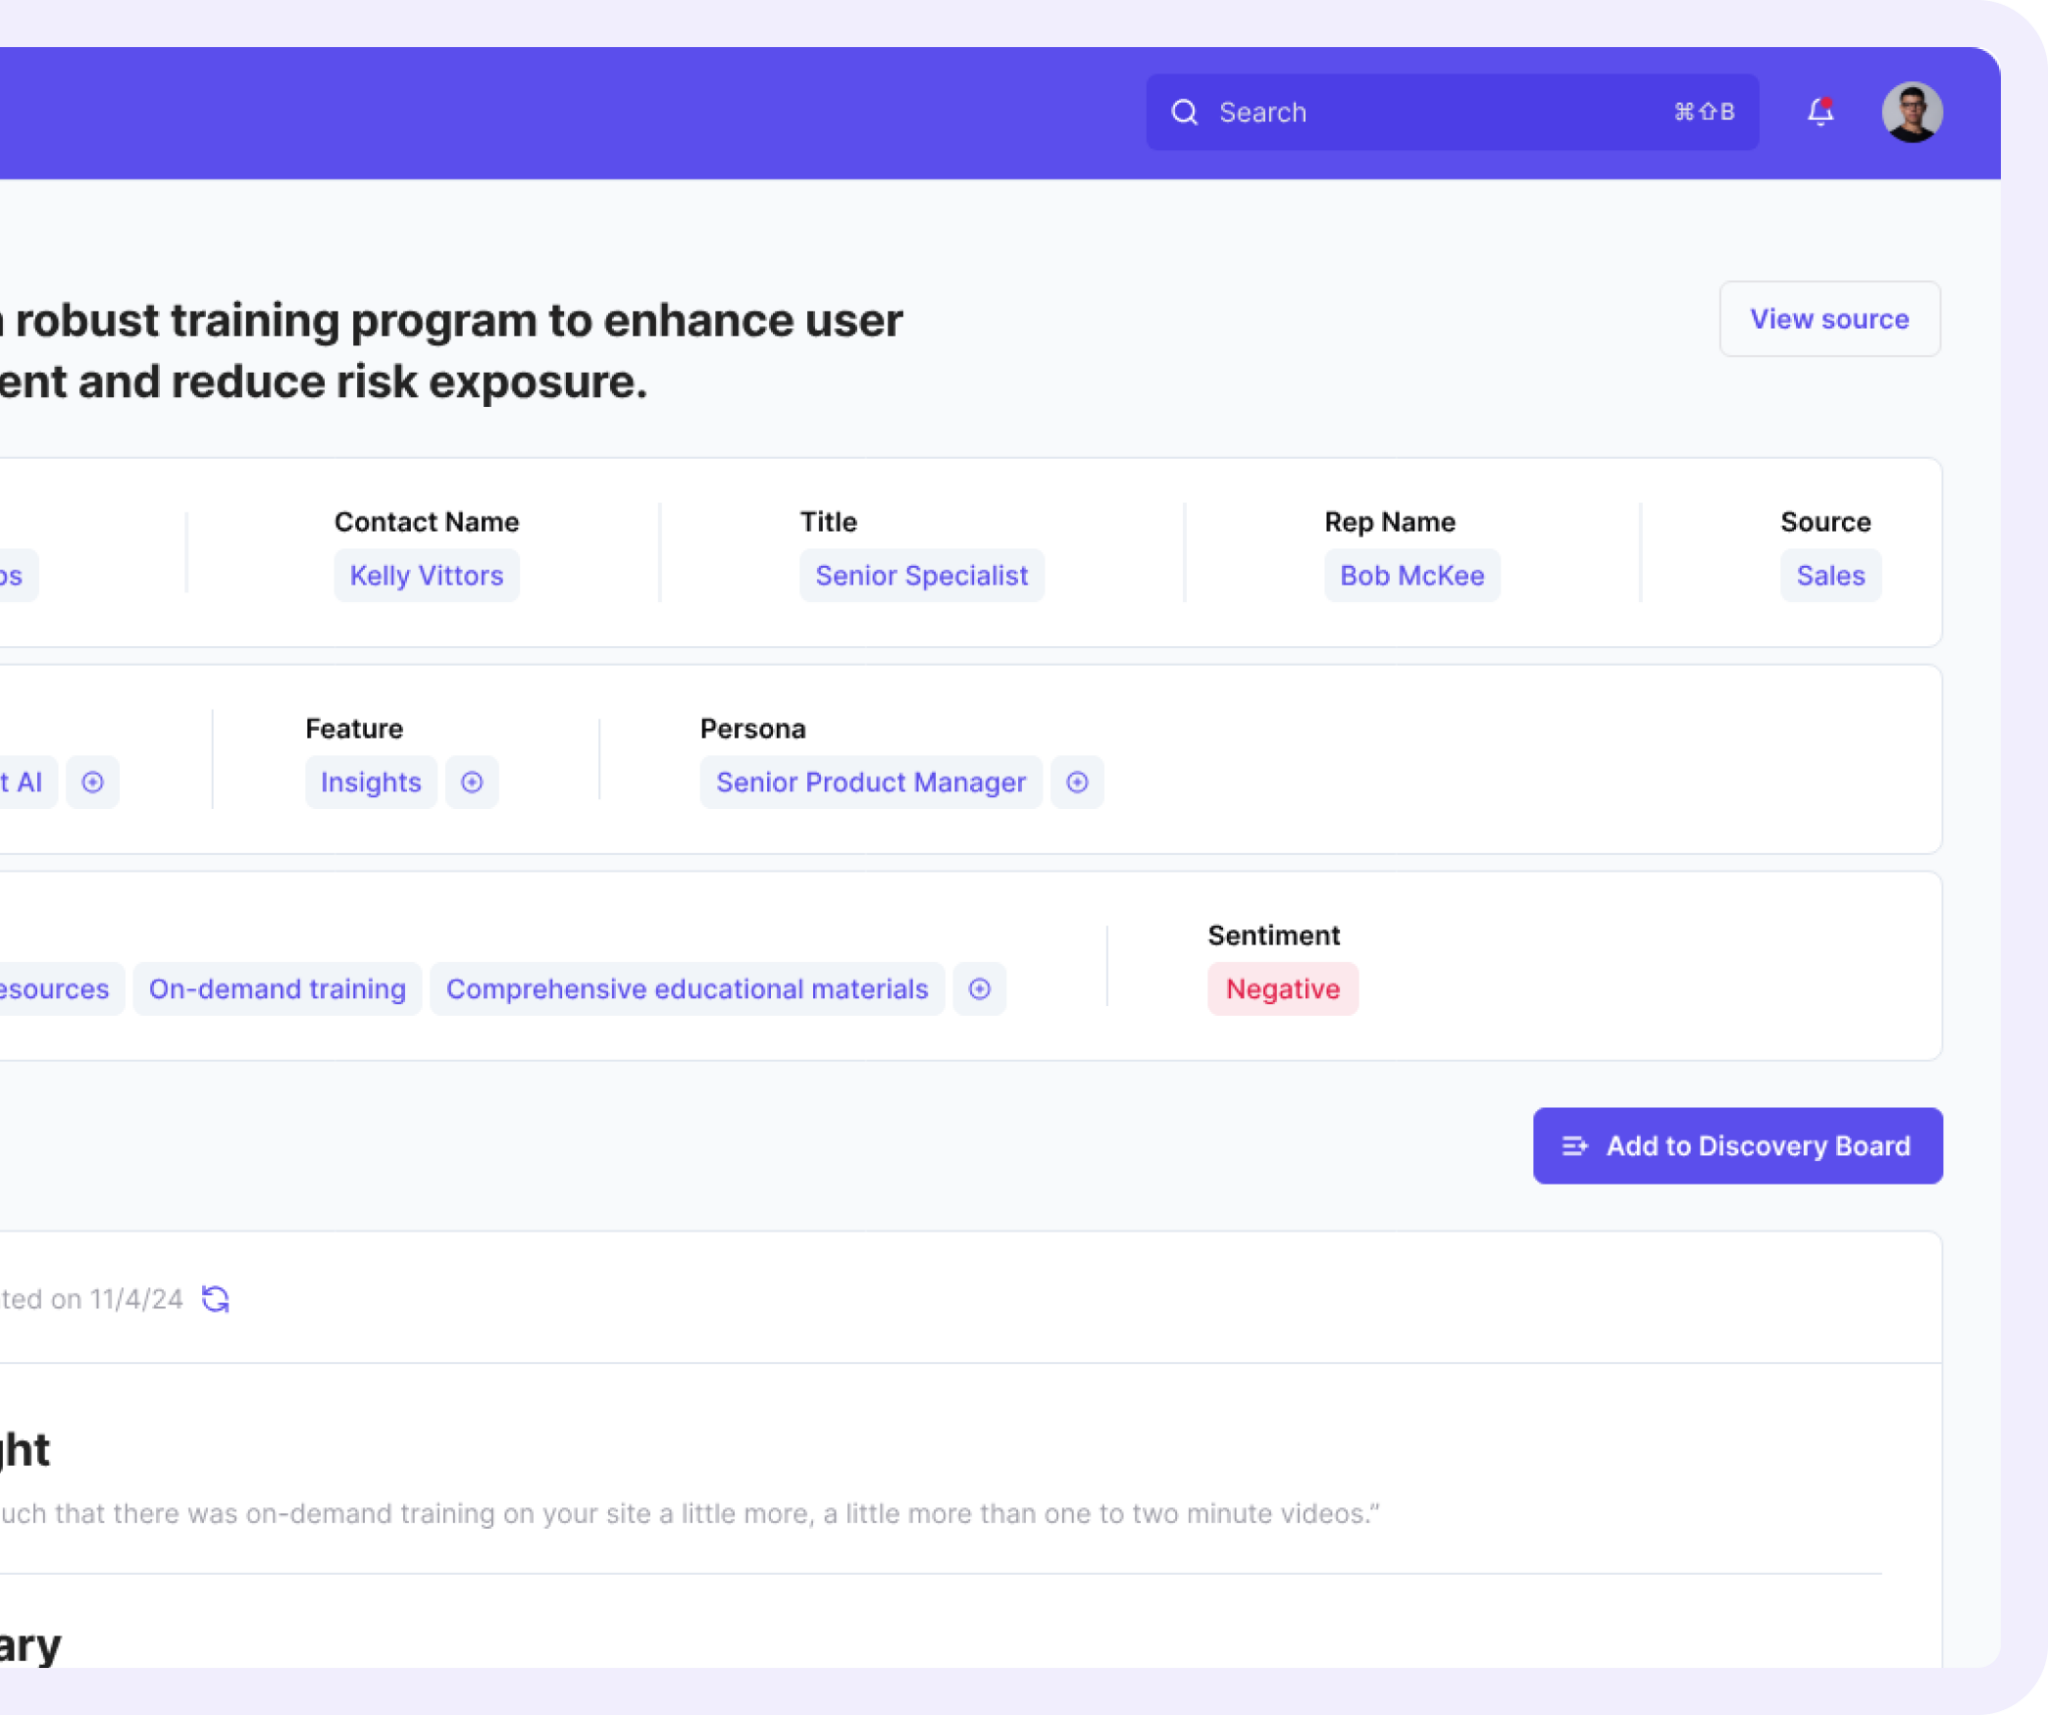Open the Bob McKee rep name selector

pos(1411,575)
